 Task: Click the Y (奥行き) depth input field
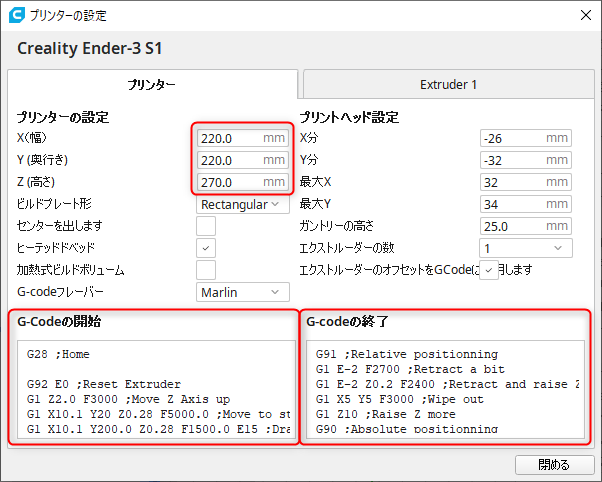tap(243, 160)
